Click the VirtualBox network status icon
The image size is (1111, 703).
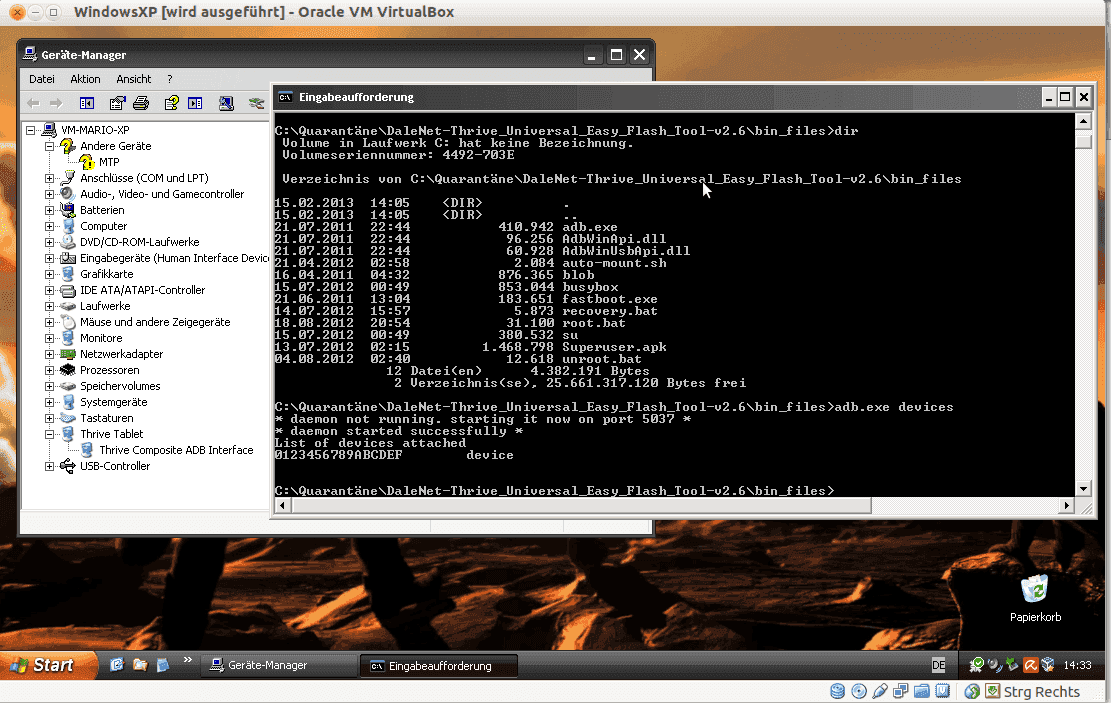click(901, 691)
